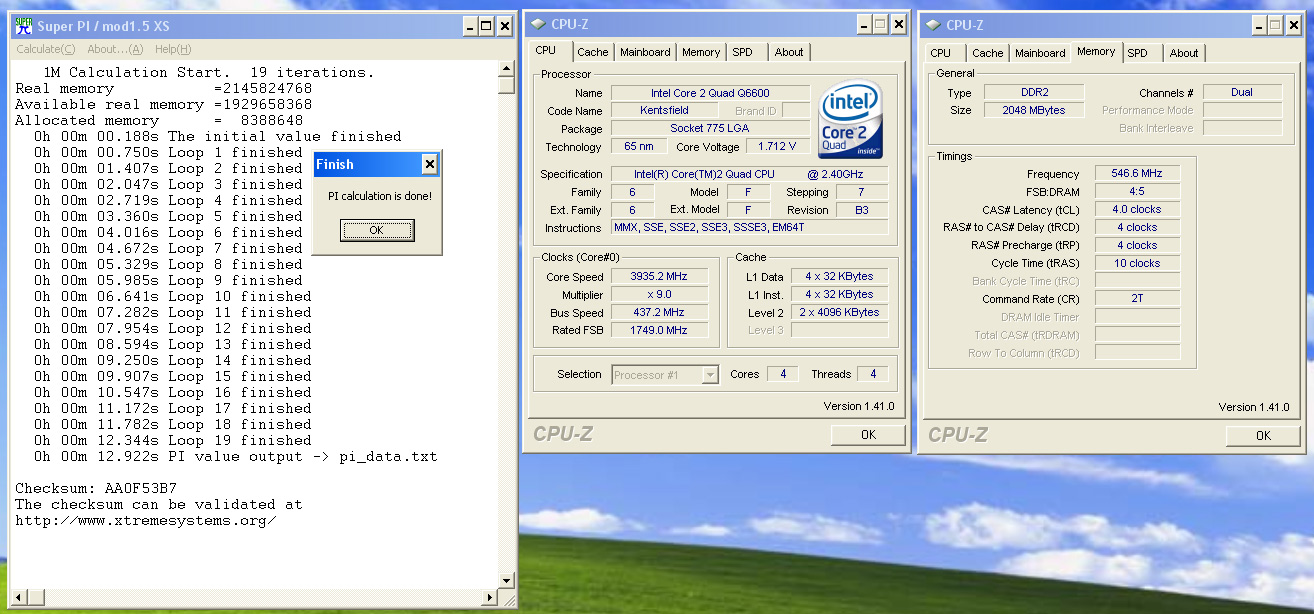Click the PI value output pi_data.txt line

click(236, 456)
